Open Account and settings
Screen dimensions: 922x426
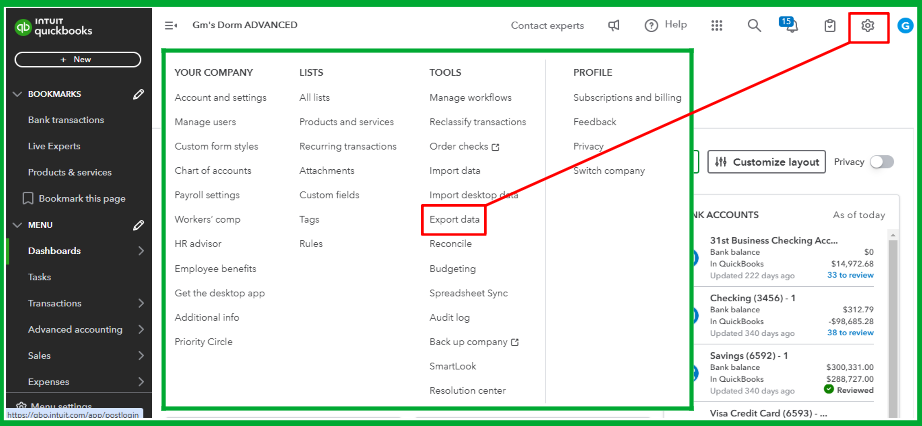(221, 98)
